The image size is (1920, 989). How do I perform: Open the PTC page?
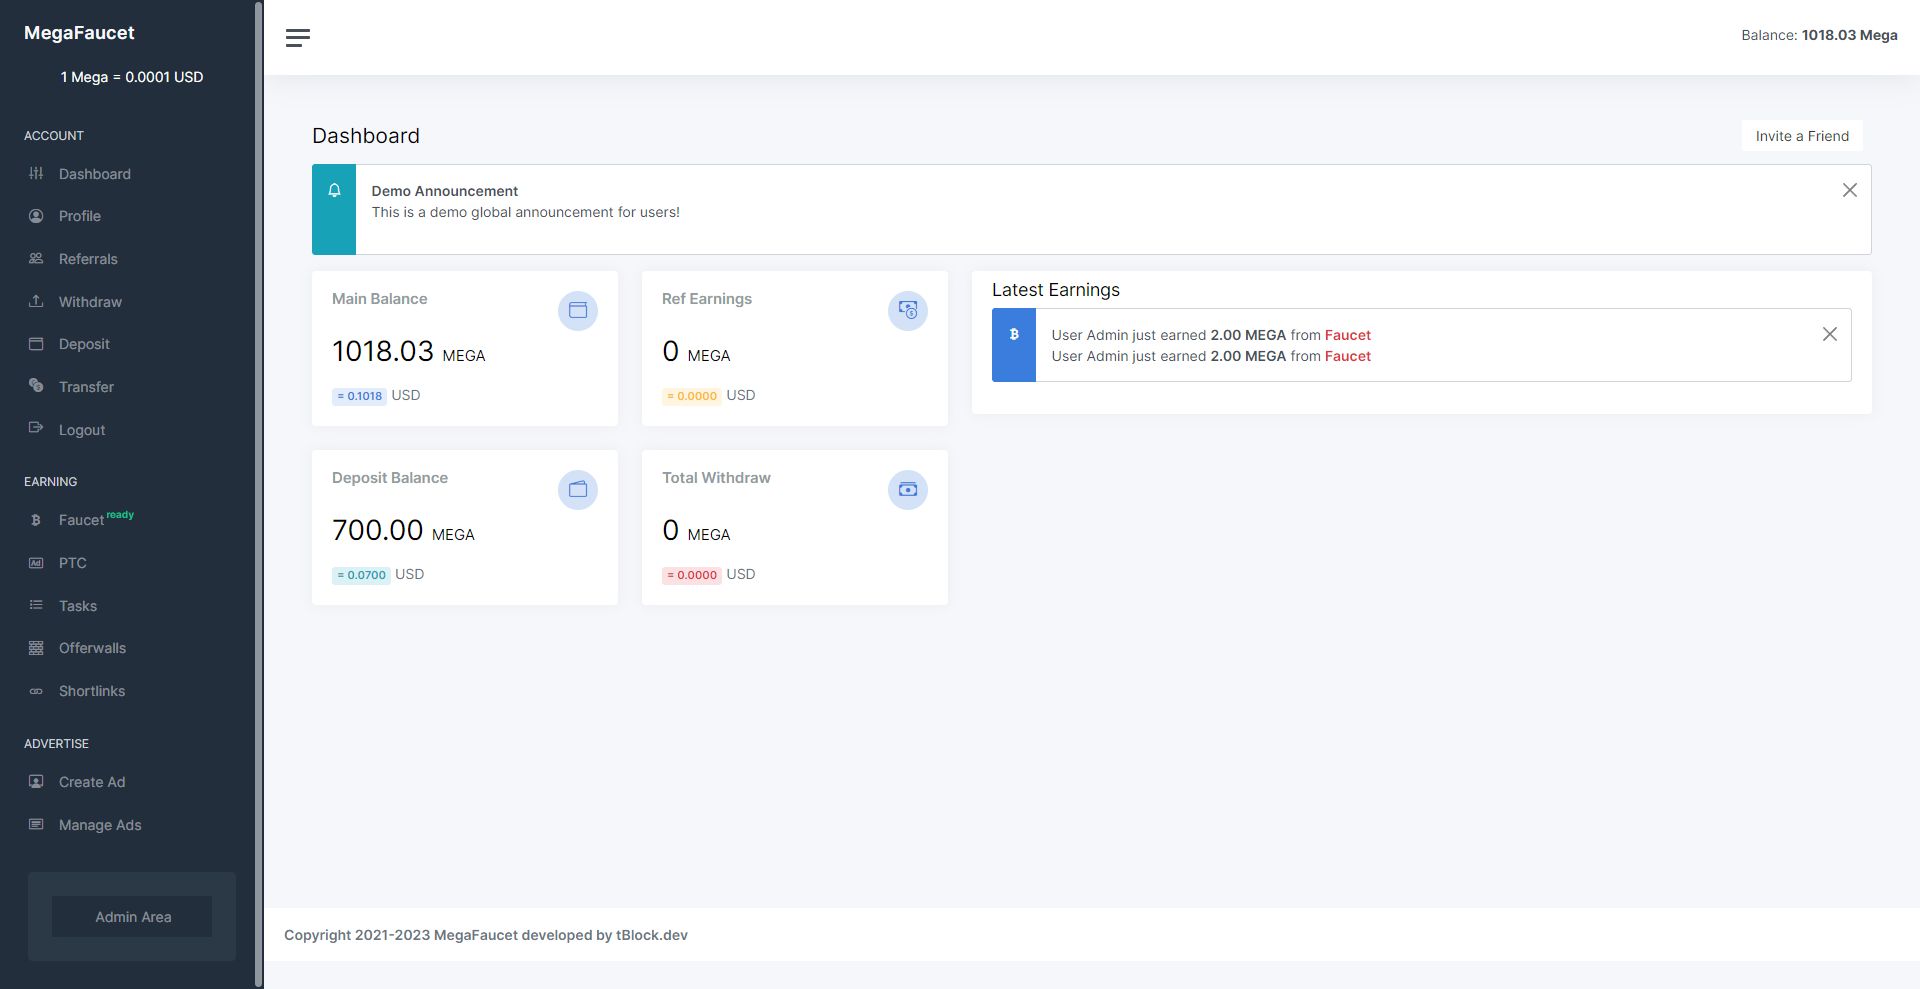pos(73,563)
